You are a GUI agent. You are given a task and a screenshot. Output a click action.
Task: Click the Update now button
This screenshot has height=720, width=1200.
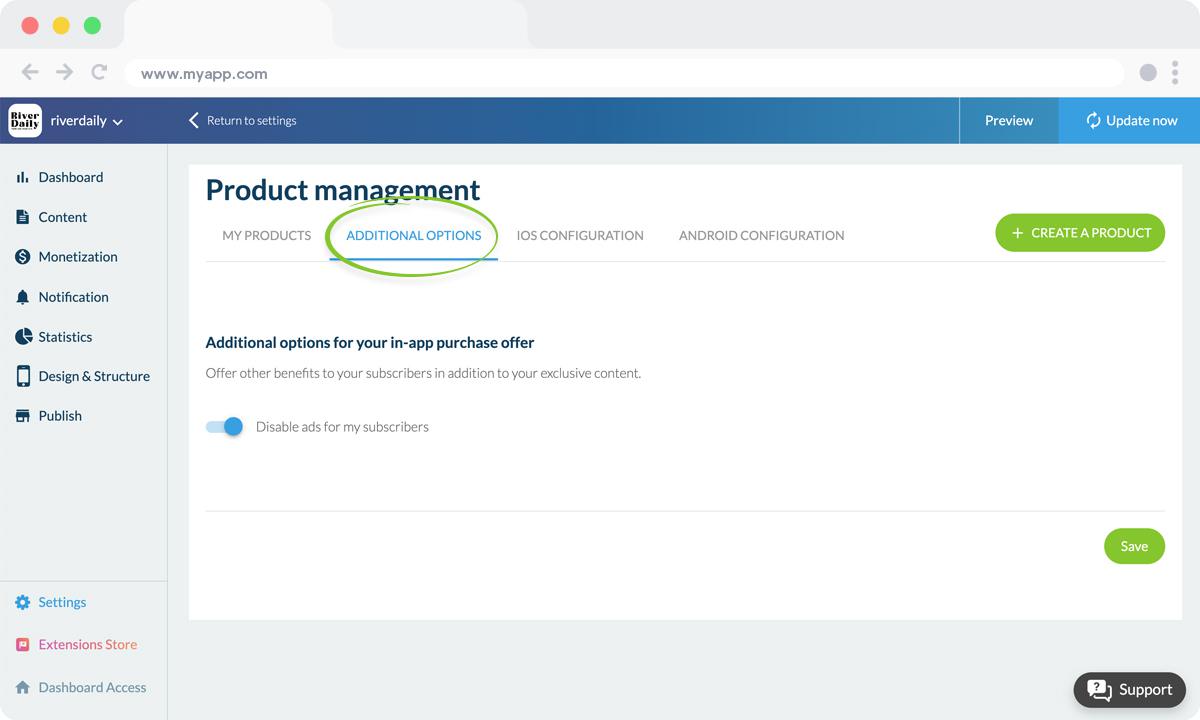(1130, 121)
